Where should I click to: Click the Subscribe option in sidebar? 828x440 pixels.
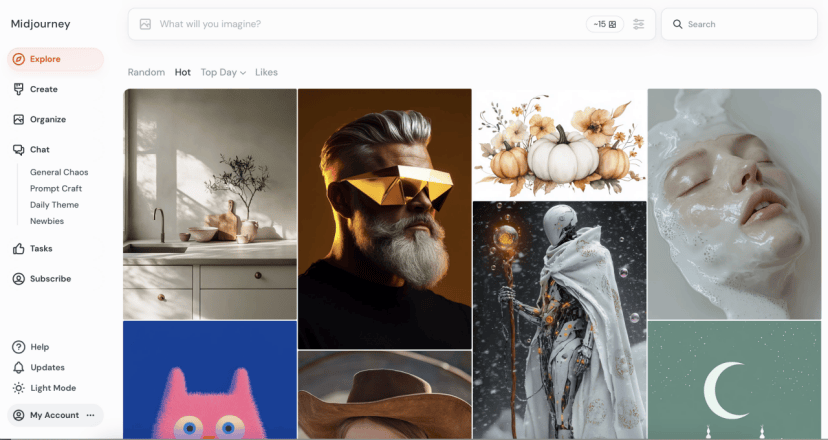(50, 279)
